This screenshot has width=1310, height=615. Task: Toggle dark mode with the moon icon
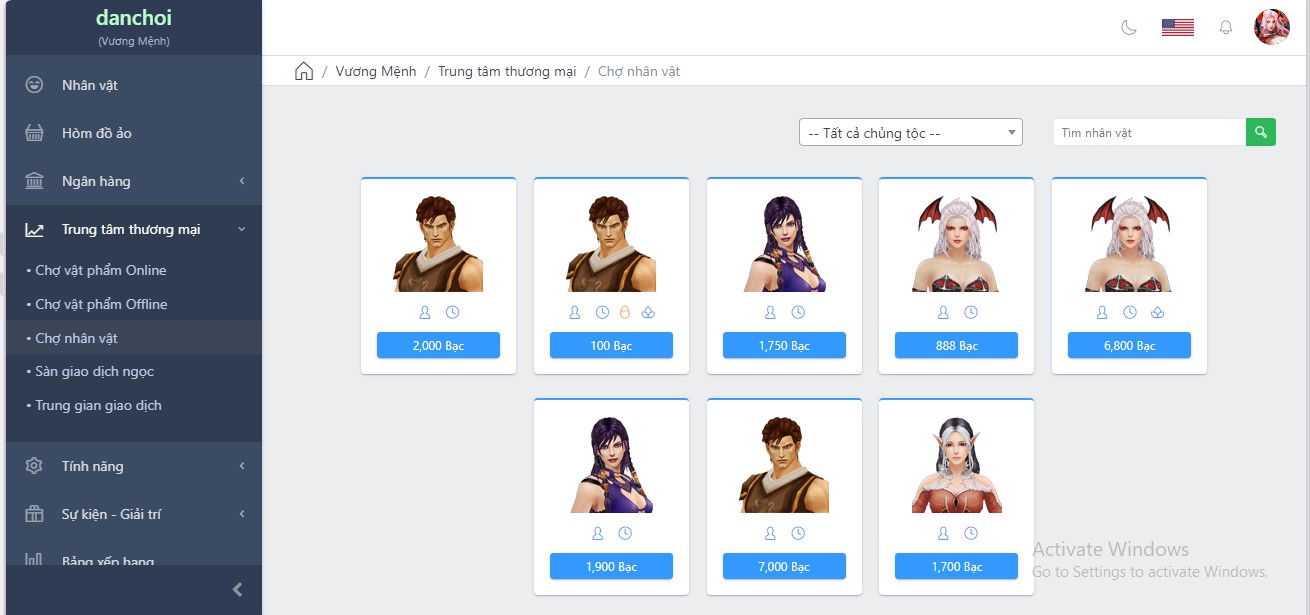tap(1129, 27)
